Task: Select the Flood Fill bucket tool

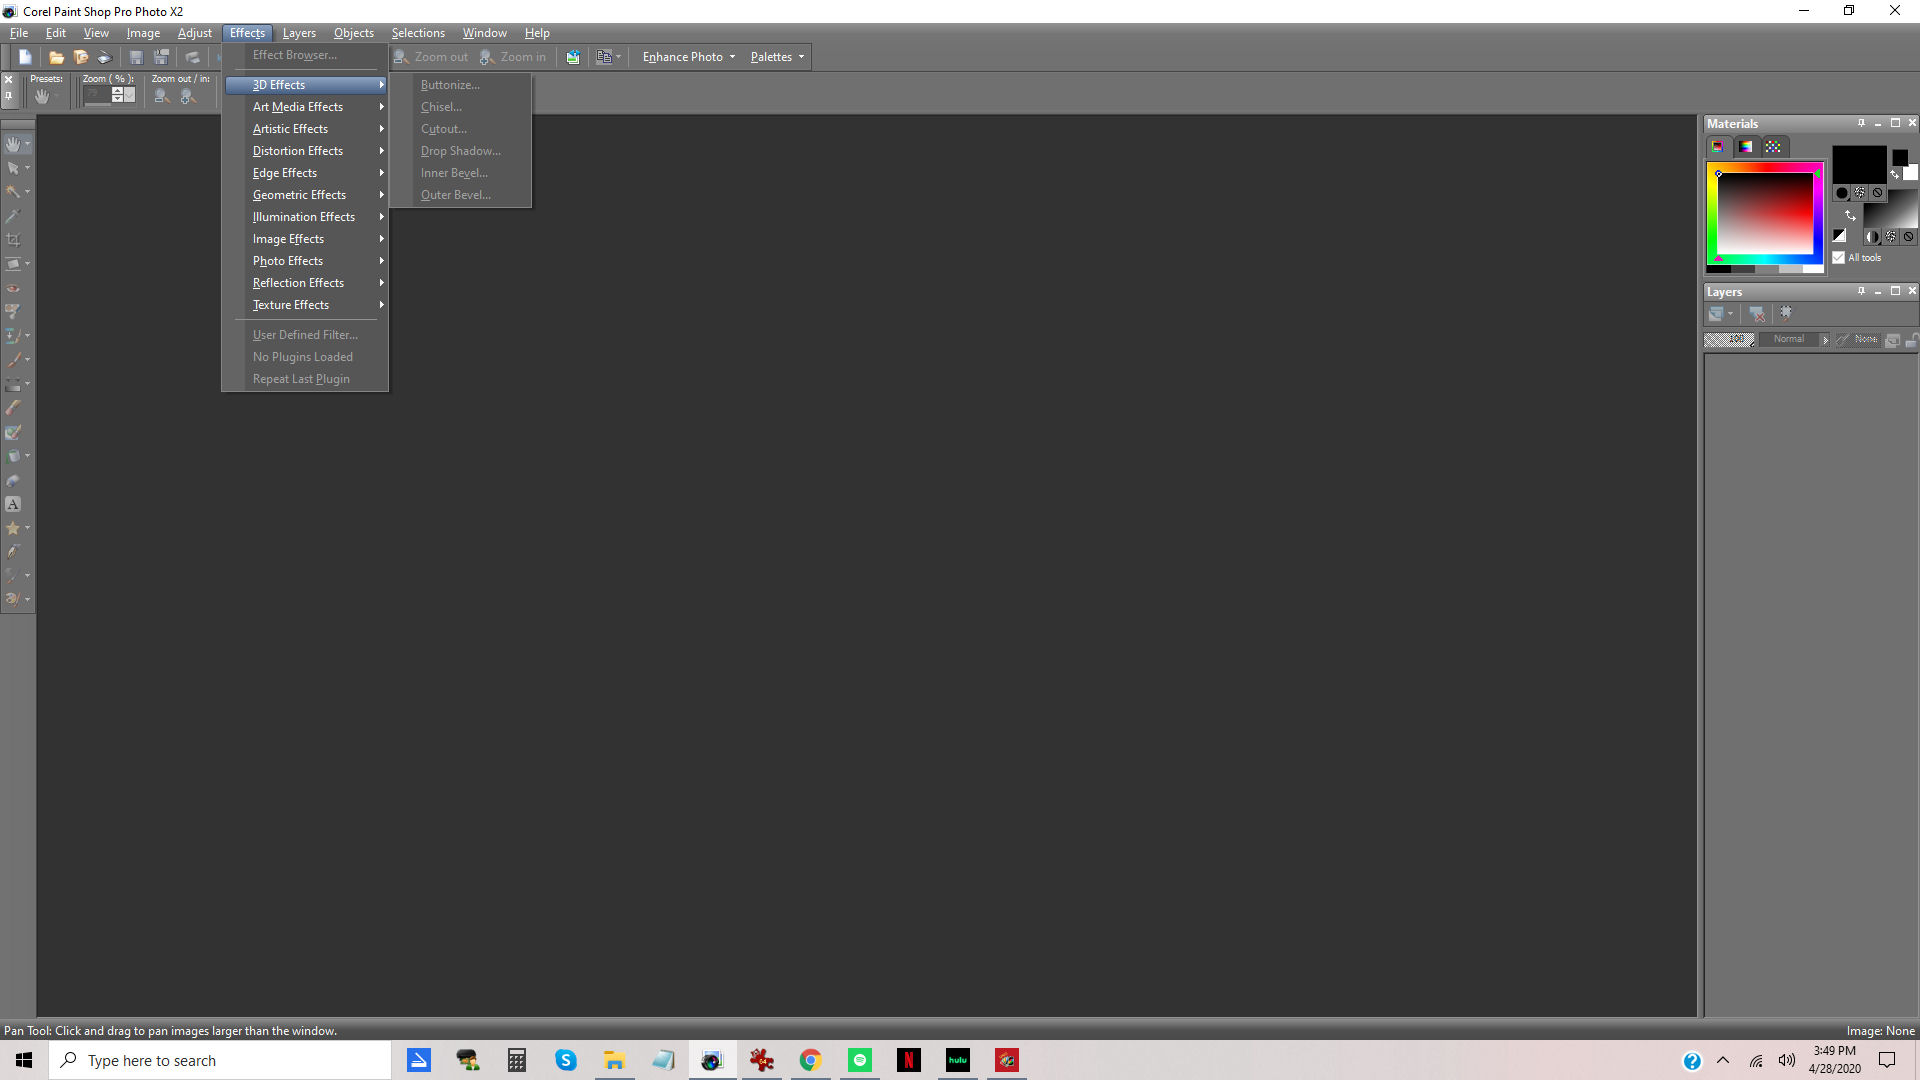Action: click(x=13, y=456)
